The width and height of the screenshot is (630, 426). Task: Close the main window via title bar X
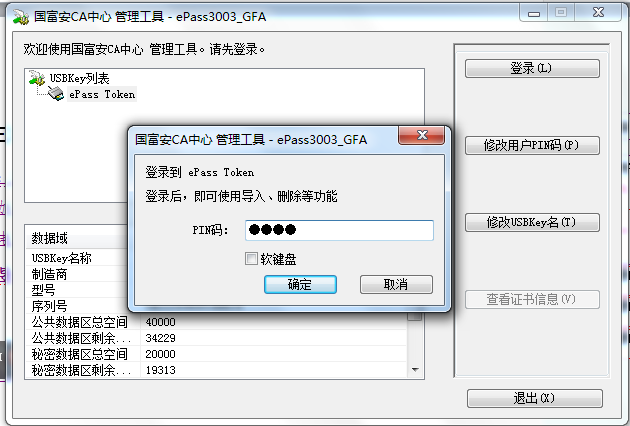598,12
